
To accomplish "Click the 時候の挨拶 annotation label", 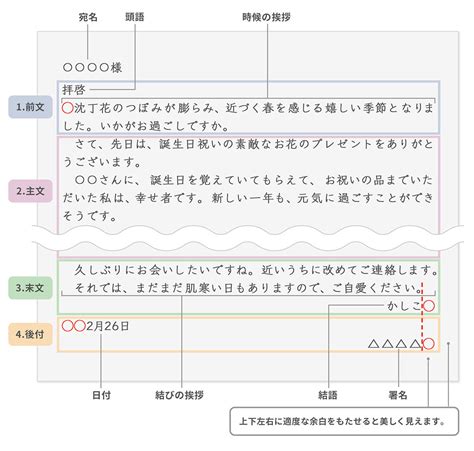I will point(266,17).
